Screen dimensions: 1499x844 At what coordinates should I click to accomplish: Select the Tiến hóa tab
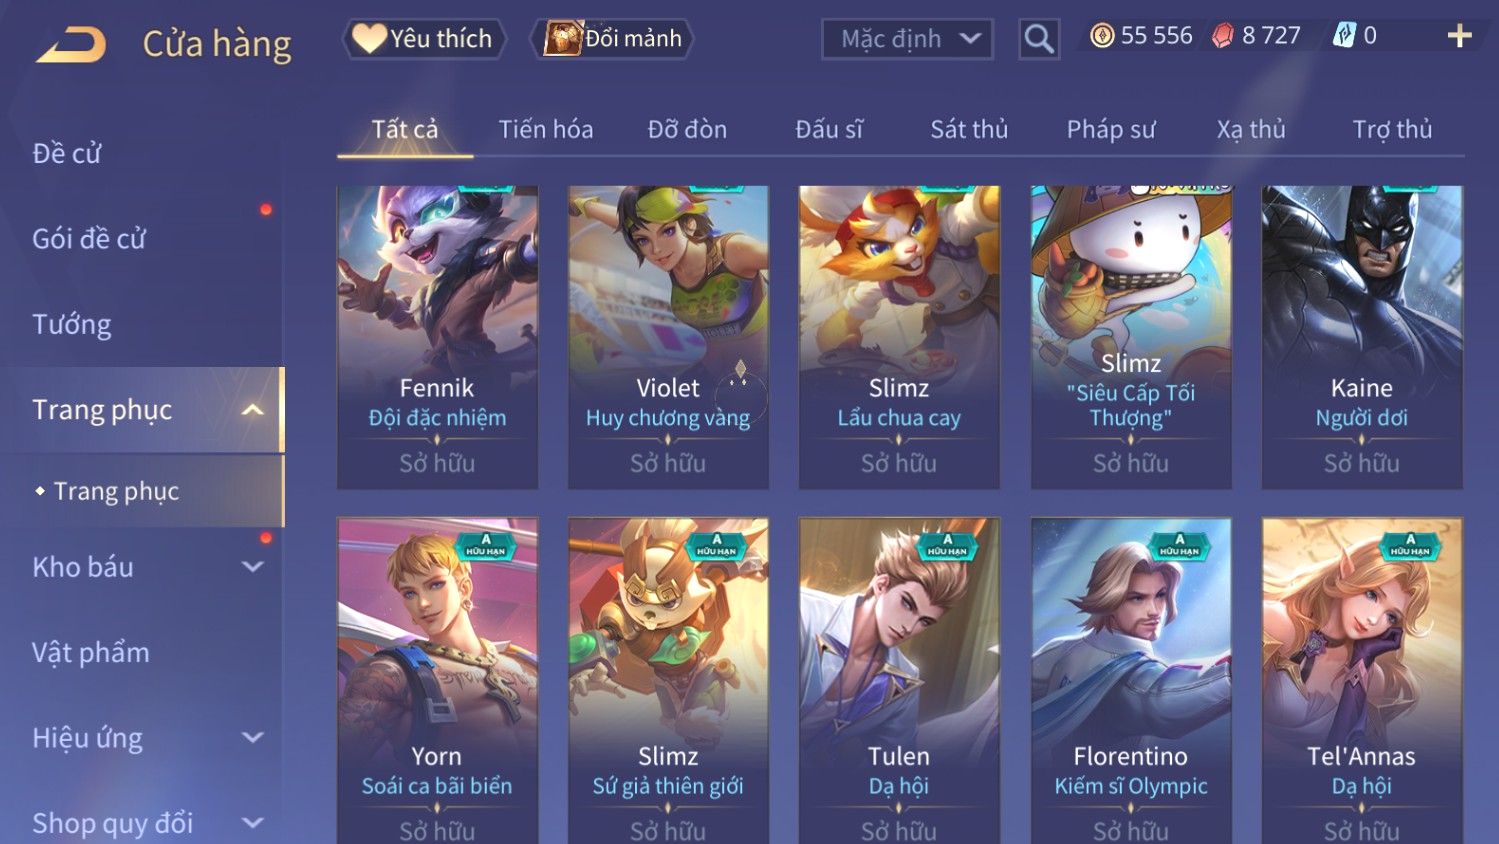click(x=546, y=129)
